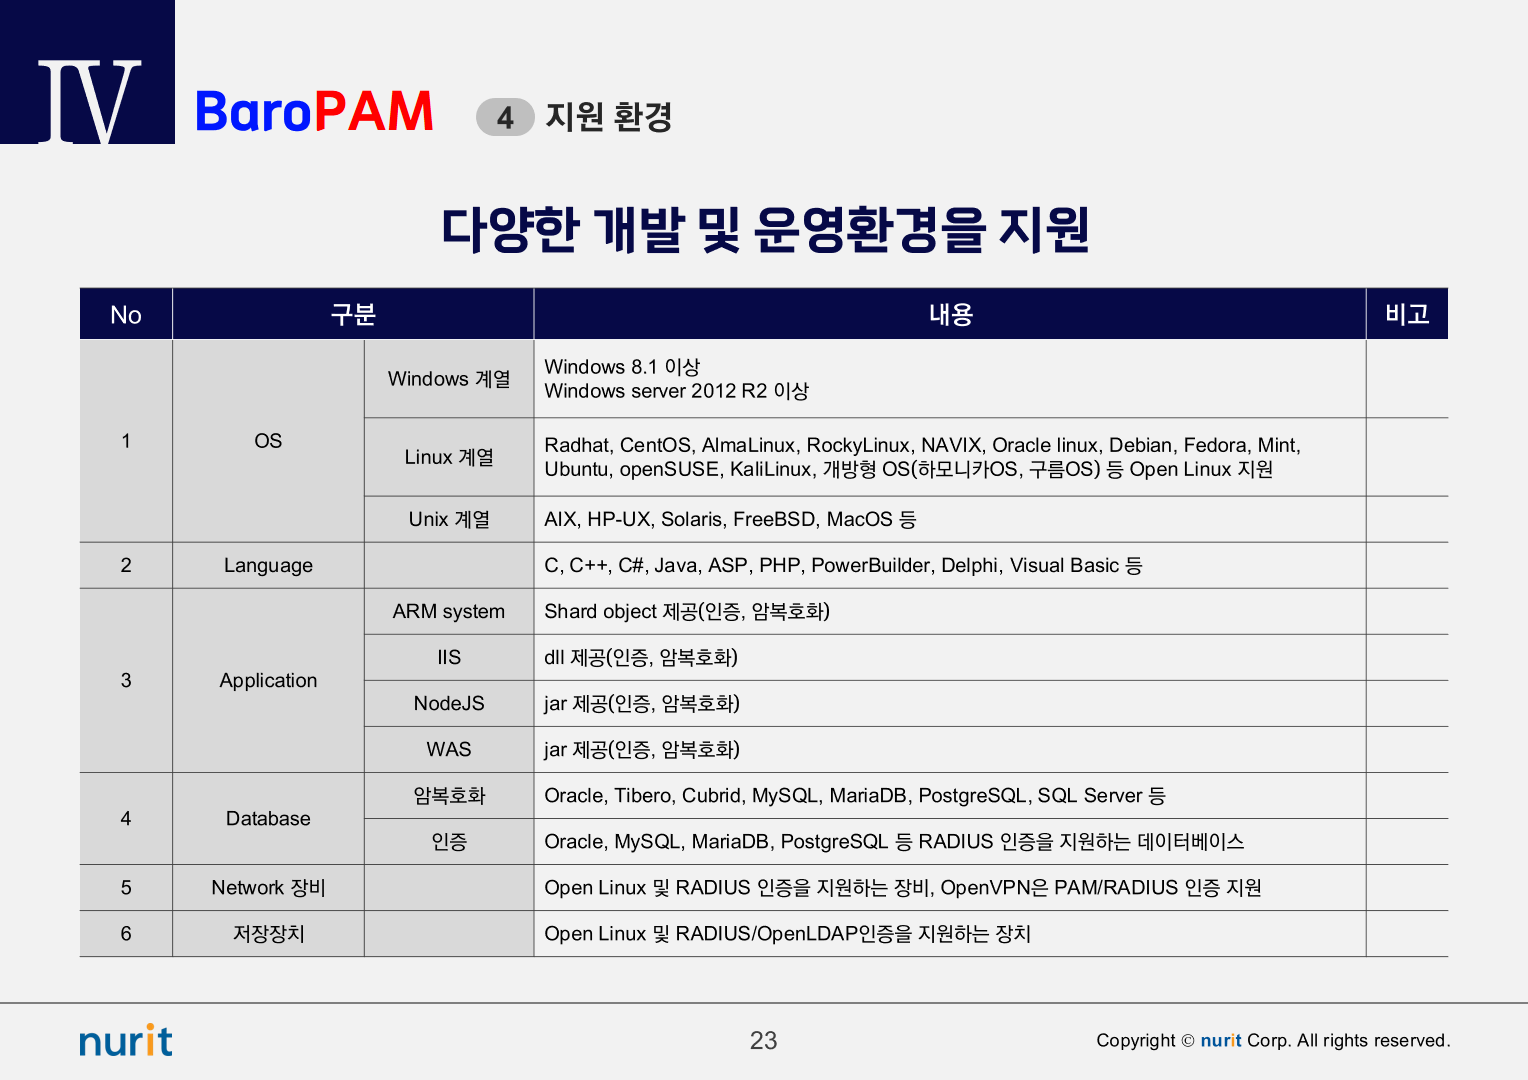Click the copyright notice in the footer

[x=1273, y=1040]
